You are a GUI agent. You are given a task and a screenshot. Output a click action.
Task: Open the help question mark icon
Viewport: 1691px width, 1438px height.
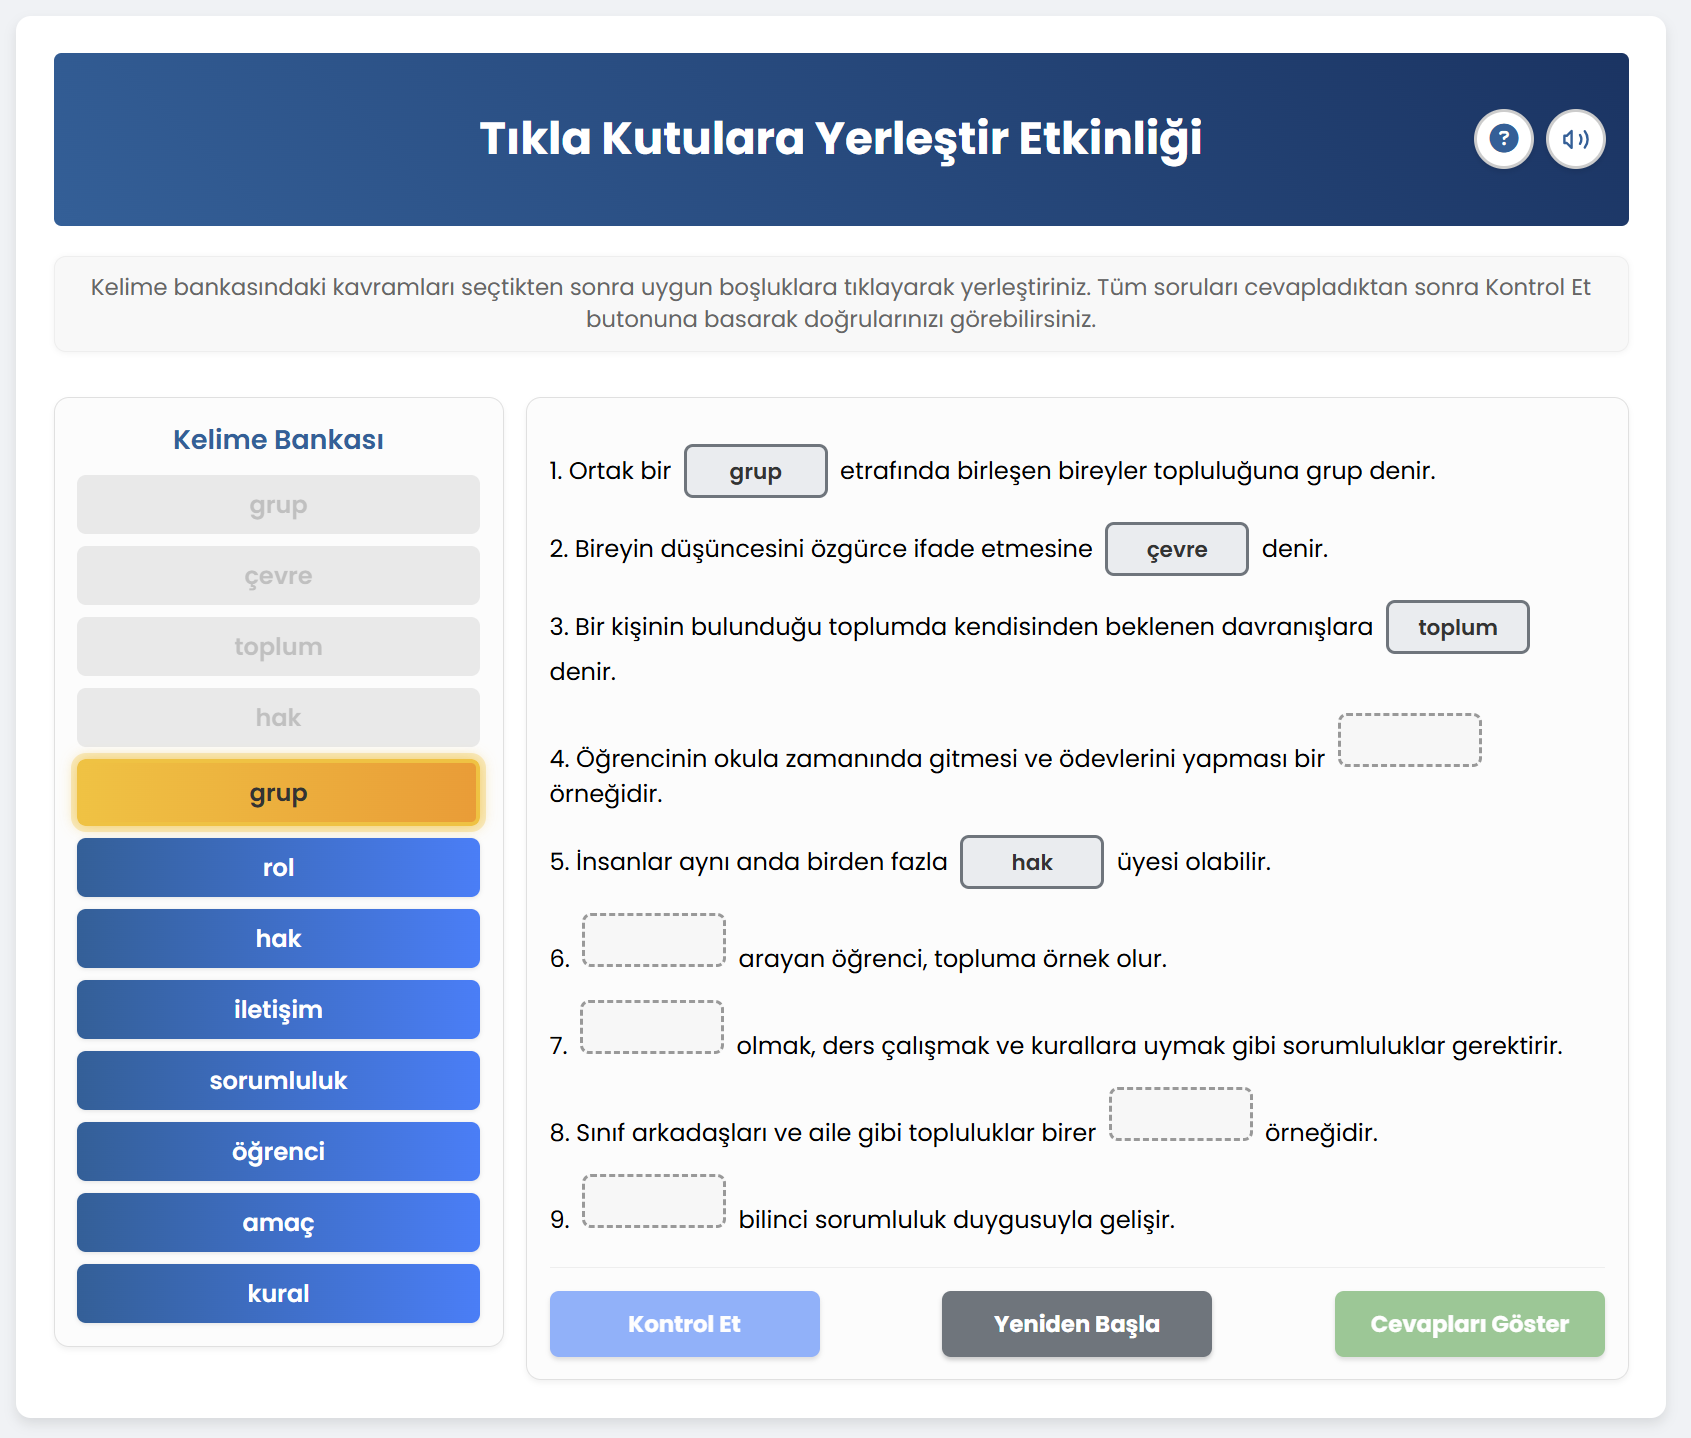pos(1503,139)
